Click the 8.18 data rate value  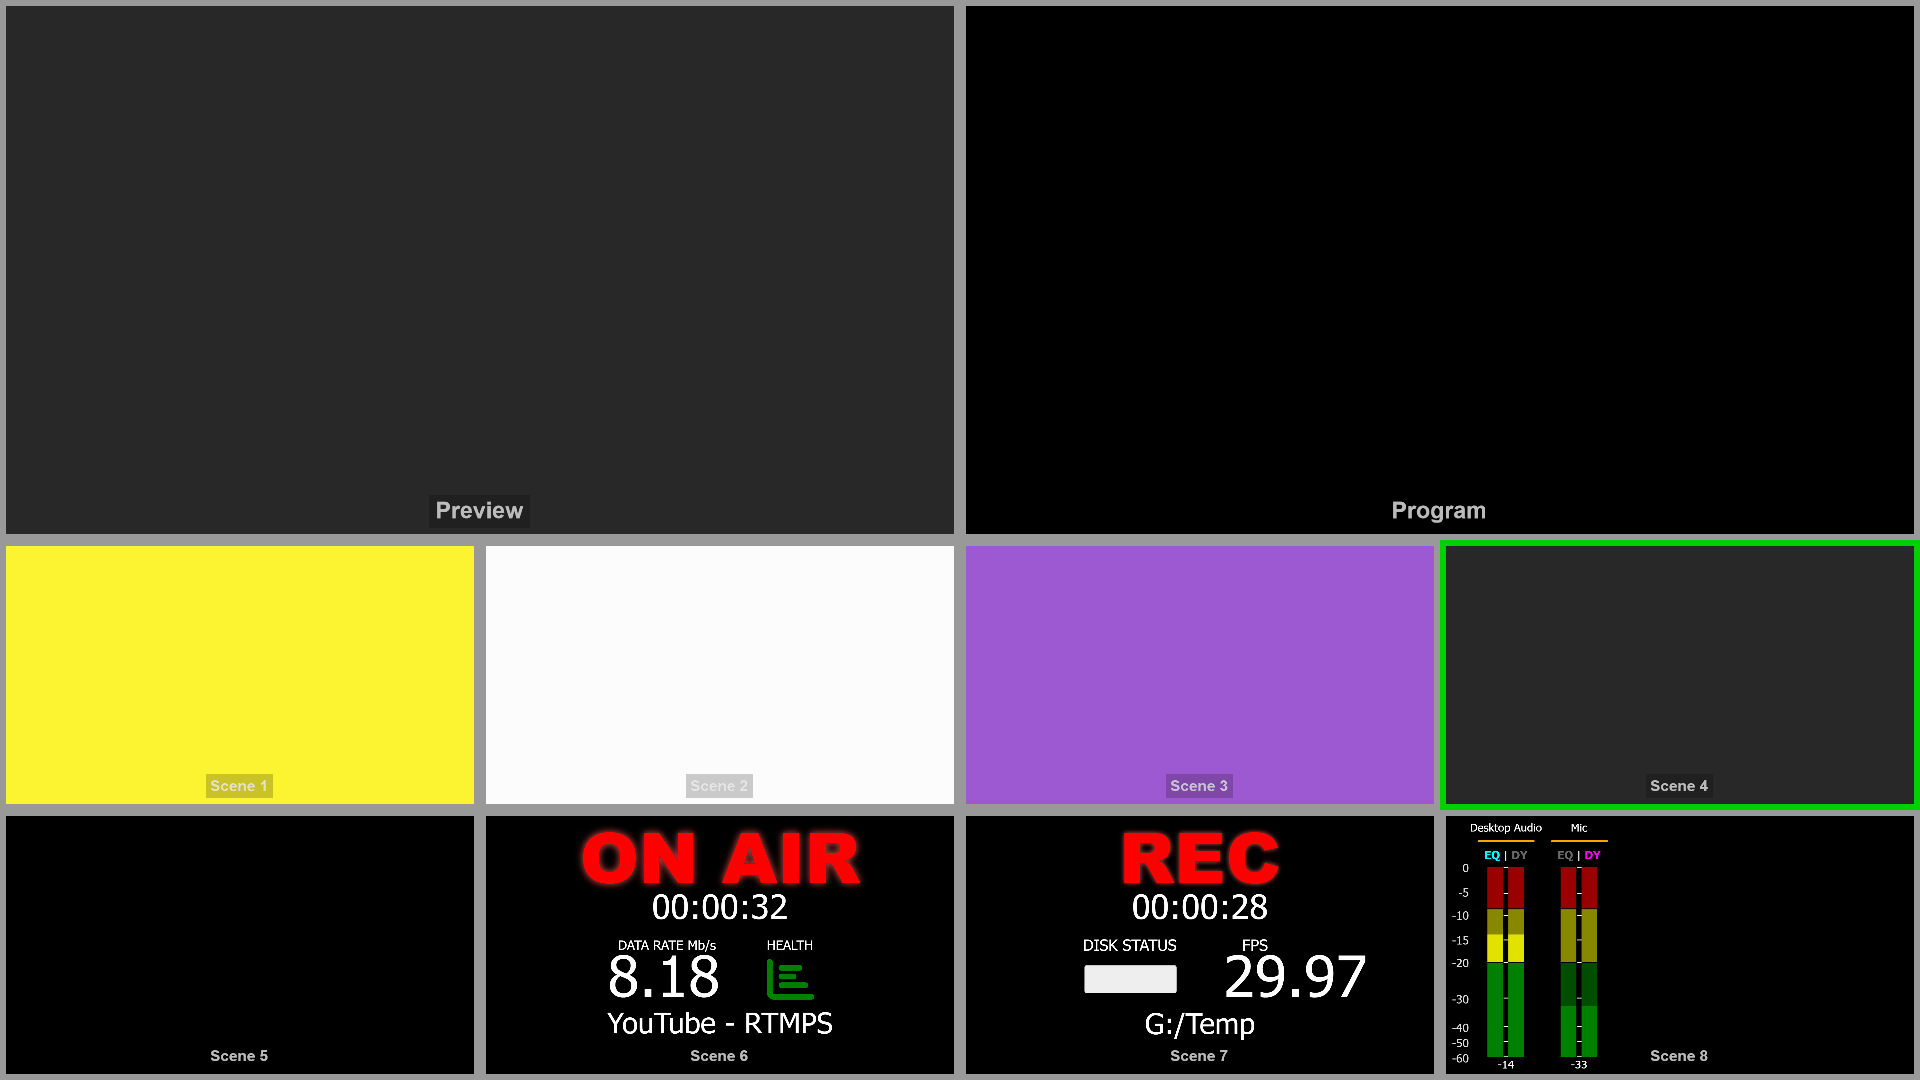tap(664, 977)
